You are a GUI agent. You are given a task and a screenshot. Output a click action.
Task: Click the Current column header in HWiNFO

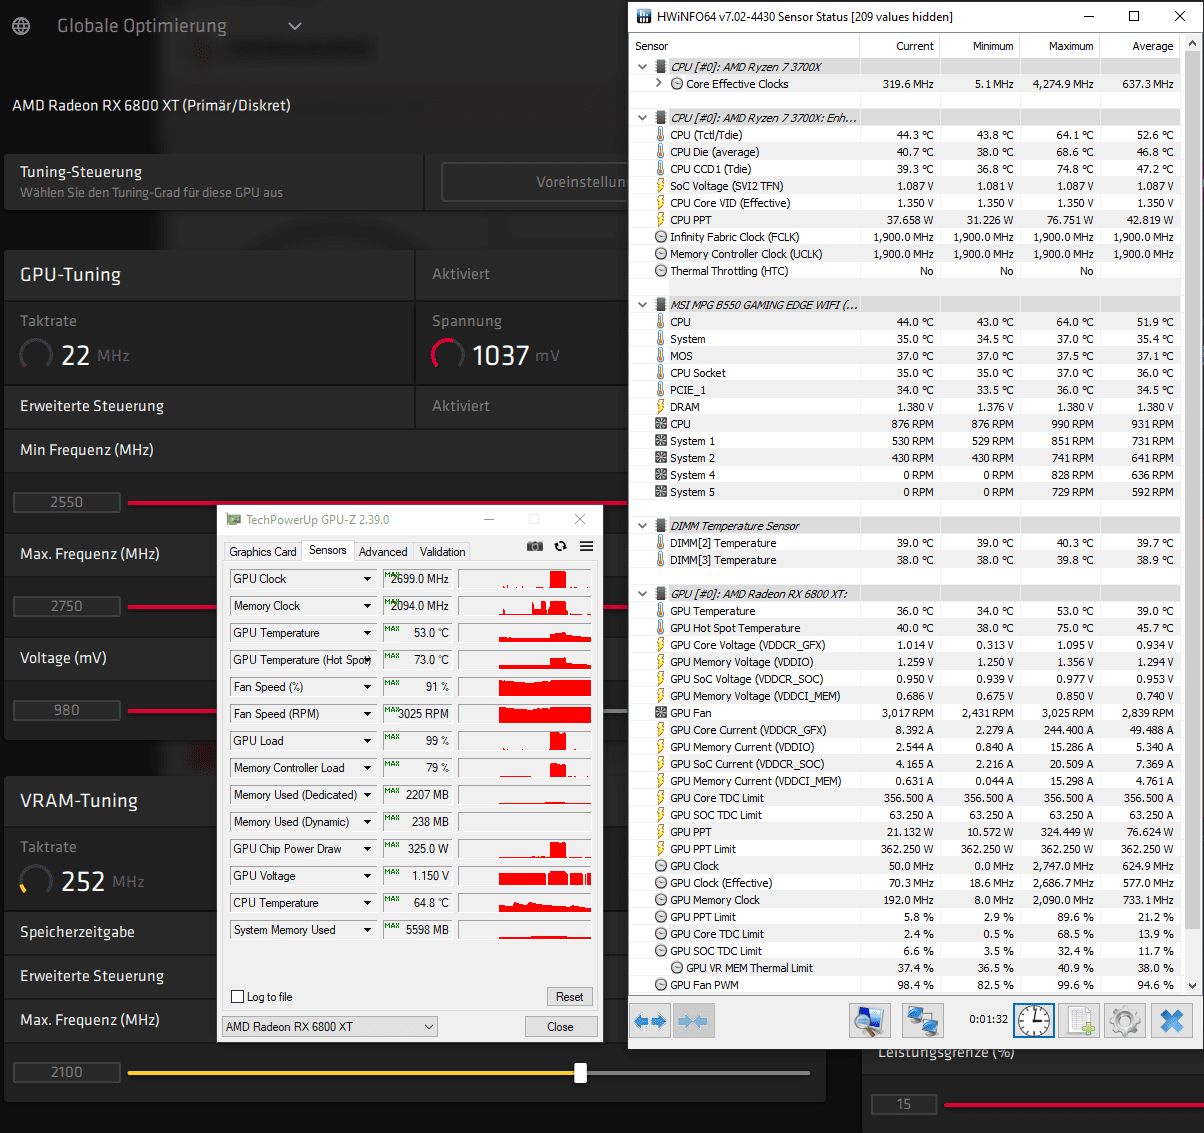point(899,46)
